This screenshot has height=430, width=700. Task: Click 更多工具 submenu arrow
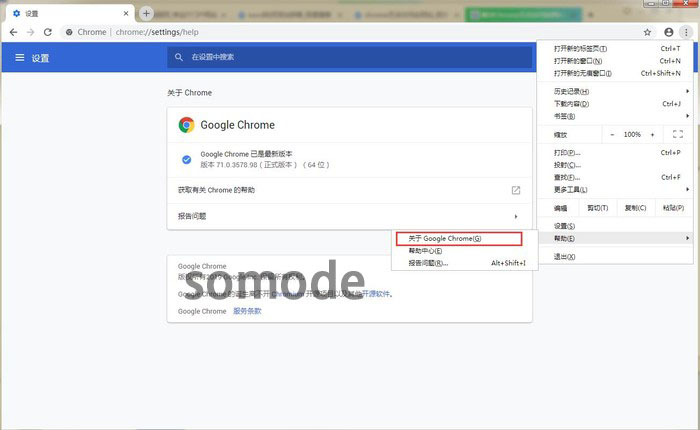coord(688,189)
